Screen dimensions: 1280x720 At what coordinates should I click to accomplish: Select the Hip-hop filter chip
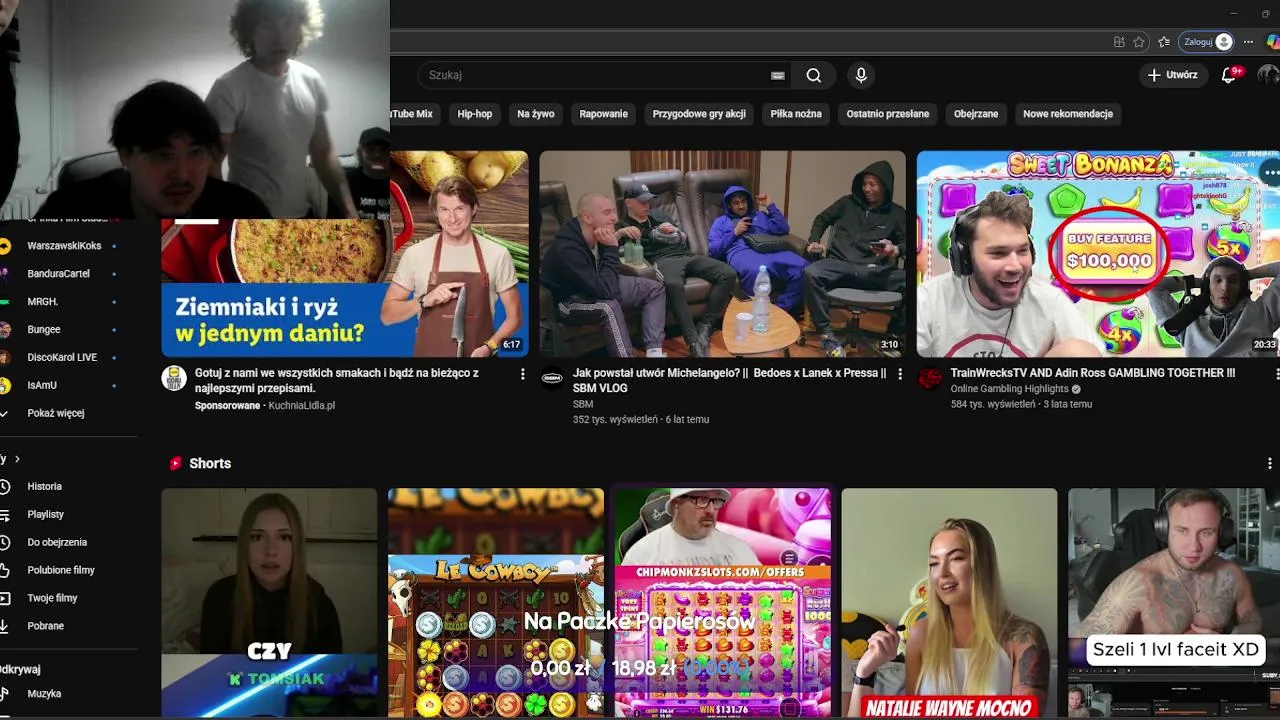[x=475, y=114]
